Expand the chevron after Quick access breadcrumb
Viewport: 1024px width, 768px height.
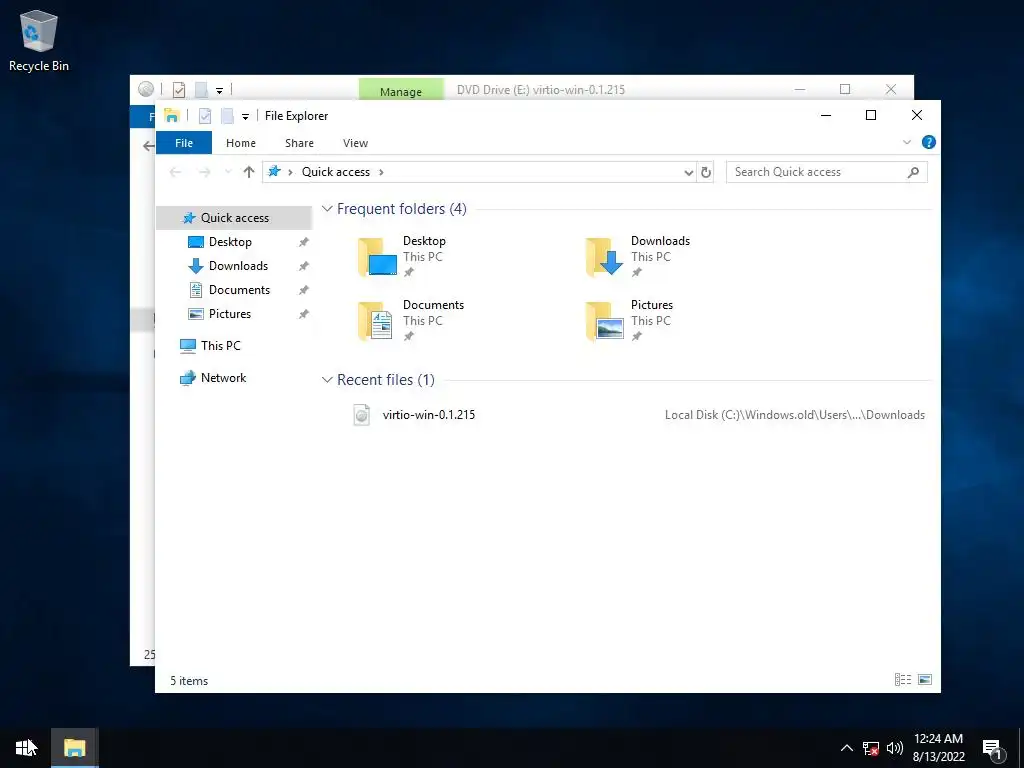pyautogui.click(x=381, y=172)
